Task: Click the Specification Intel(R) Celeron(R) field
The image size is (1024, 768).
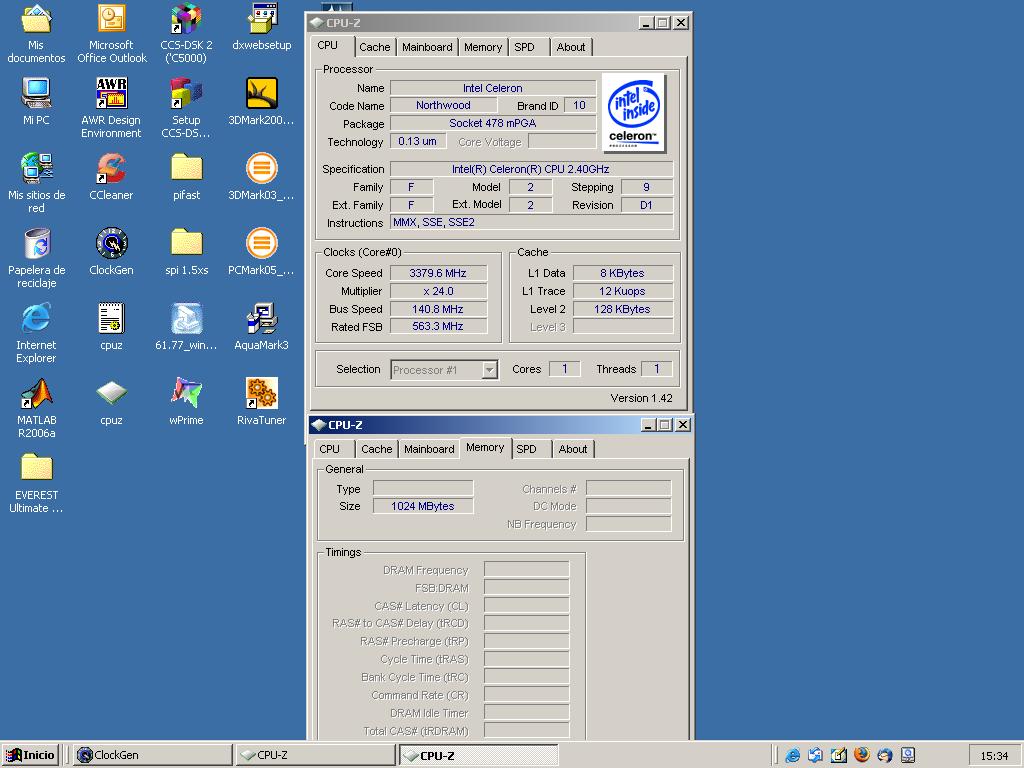Action: (x=531, y=169)
